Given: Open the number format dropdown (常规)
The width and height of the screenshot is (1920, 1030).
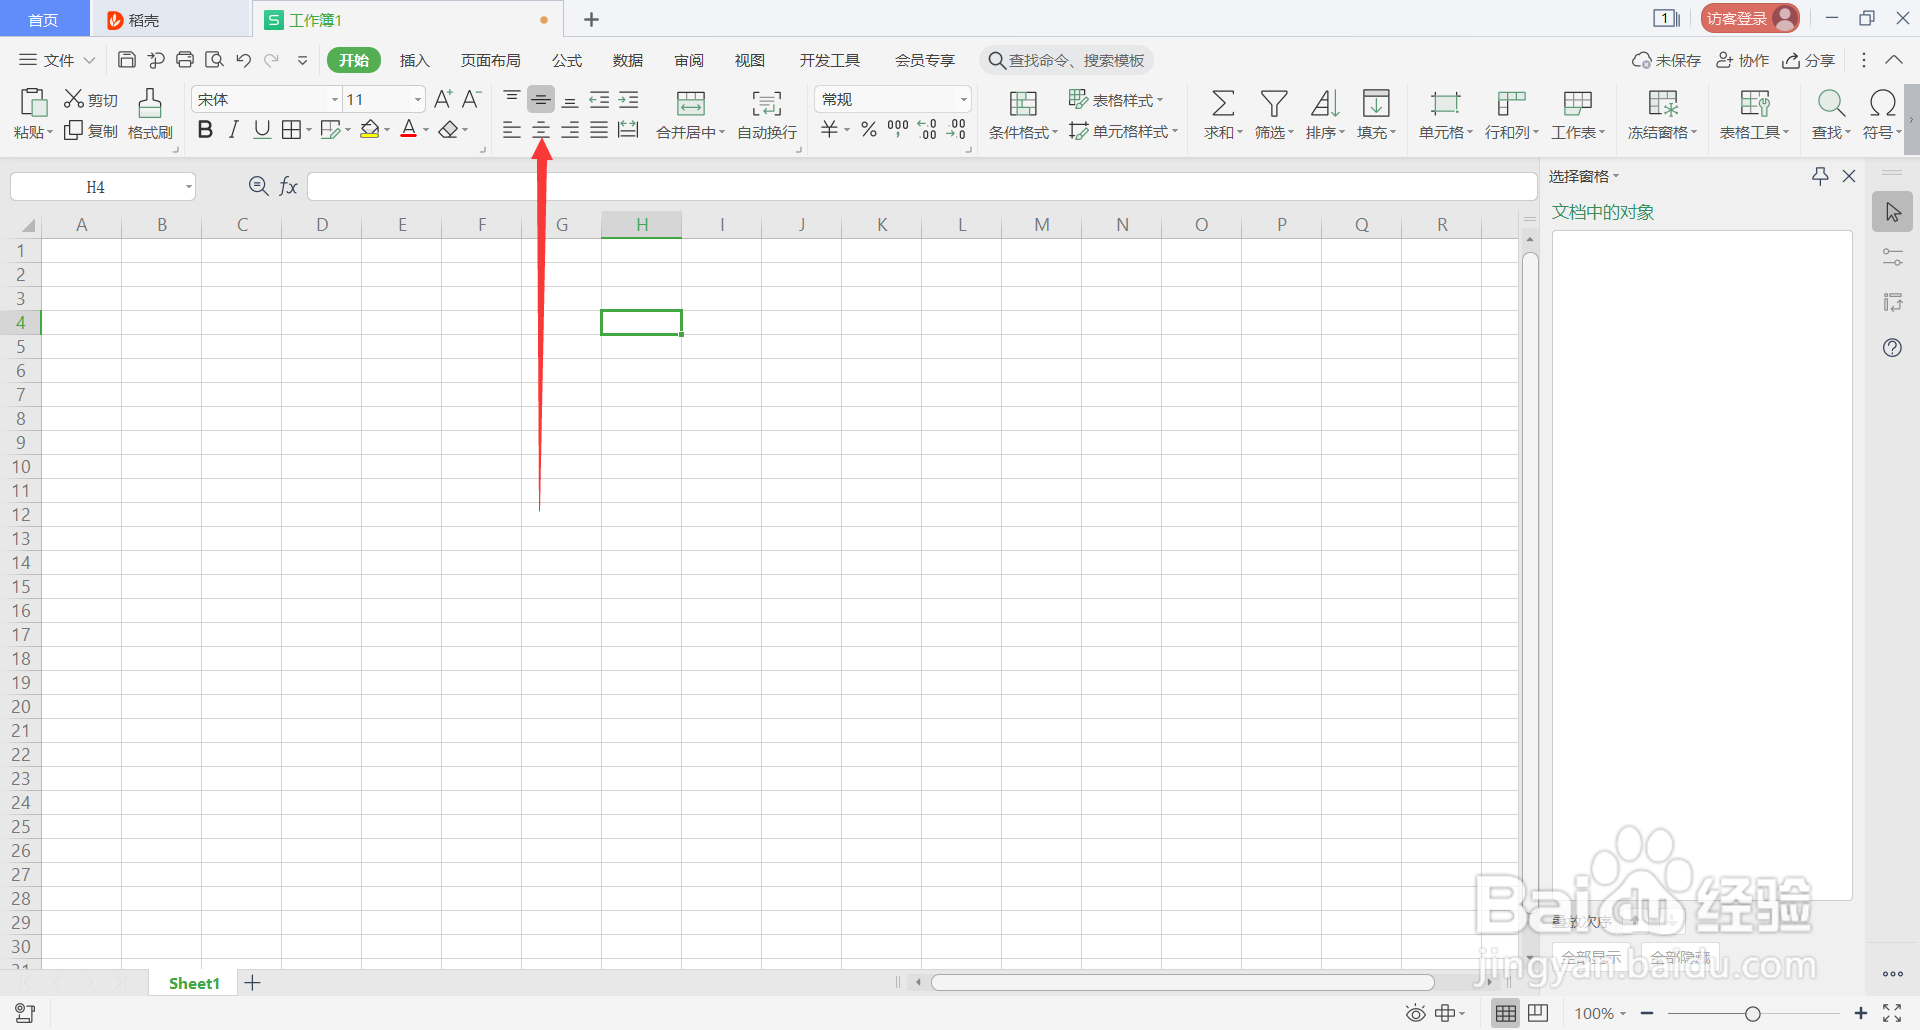Looking at the screenshot, I should [964, 99].
